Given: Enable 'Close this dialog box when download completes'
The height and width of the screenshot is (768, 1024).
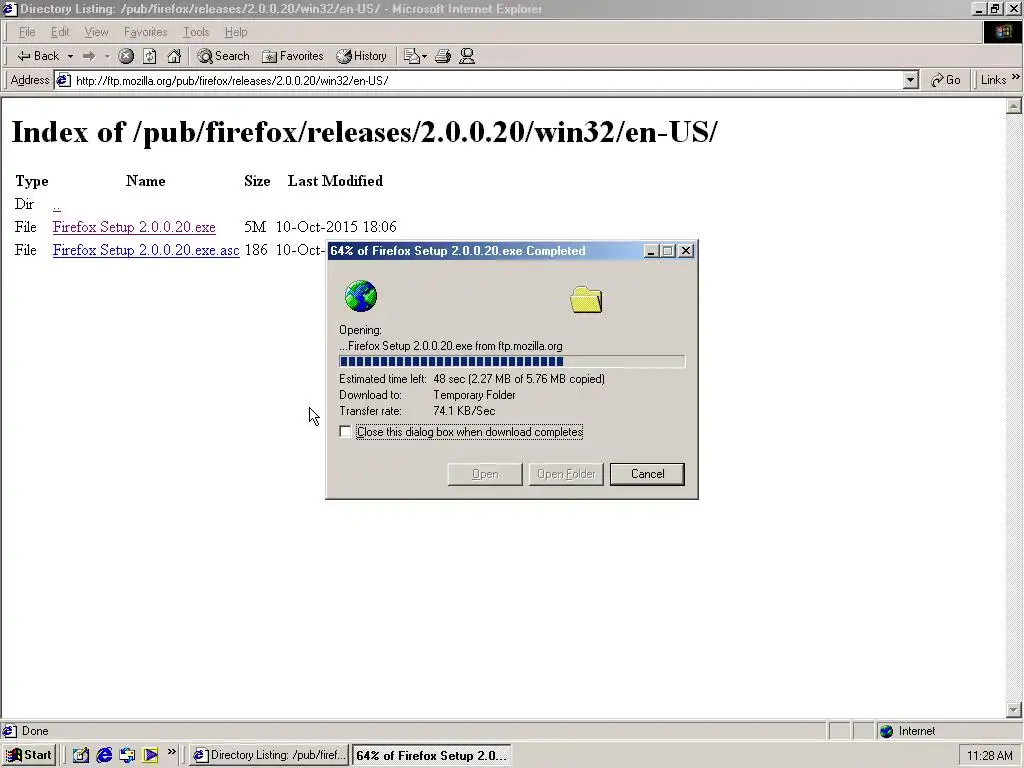Looking at the screenshot, I should coord(345,432).
